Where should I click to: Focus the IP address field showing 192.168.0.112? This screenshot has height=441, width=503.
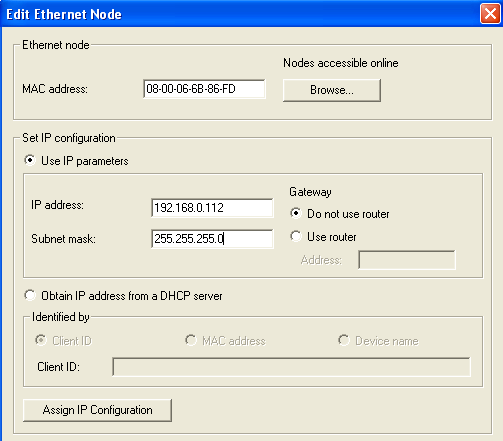pos(212,208)
